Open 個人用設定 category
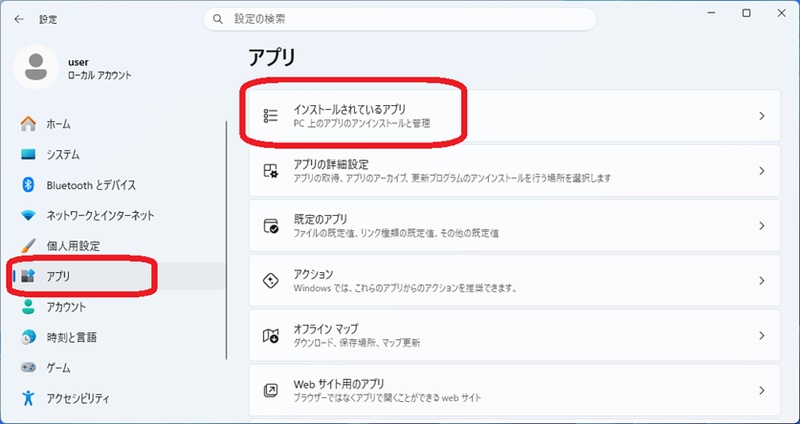Image resolution: width=800 pixels, height=424 pixels. (117, 245)
